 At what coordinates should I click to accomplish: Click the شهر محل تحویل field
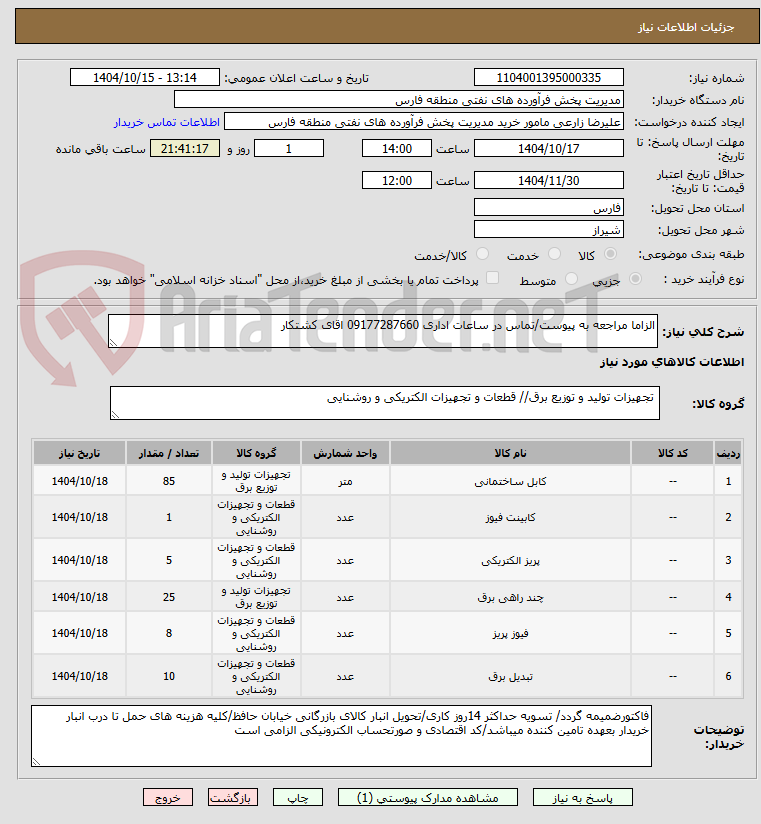coord(549,230)
